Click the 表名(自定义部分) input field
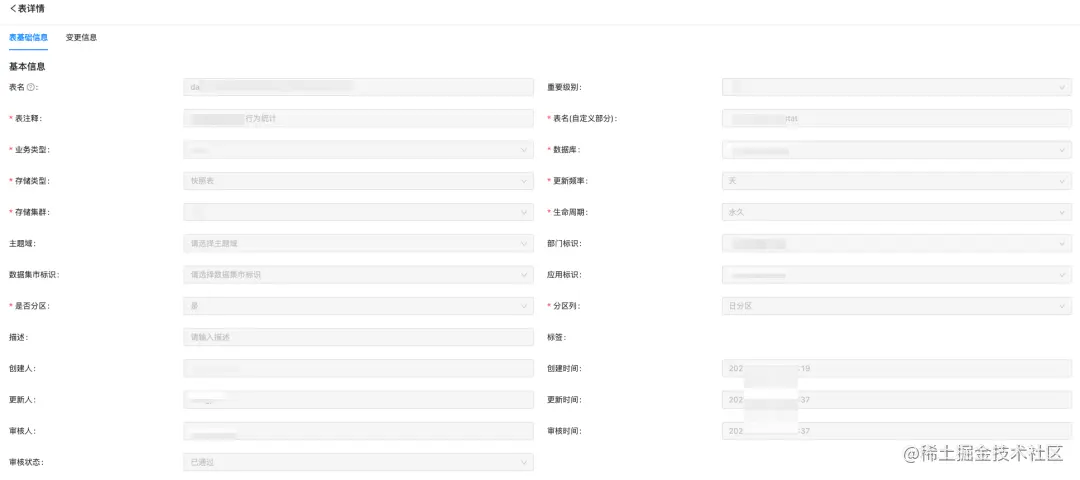The height and width of the screenshot is (480, 1080). coord(897,118)
